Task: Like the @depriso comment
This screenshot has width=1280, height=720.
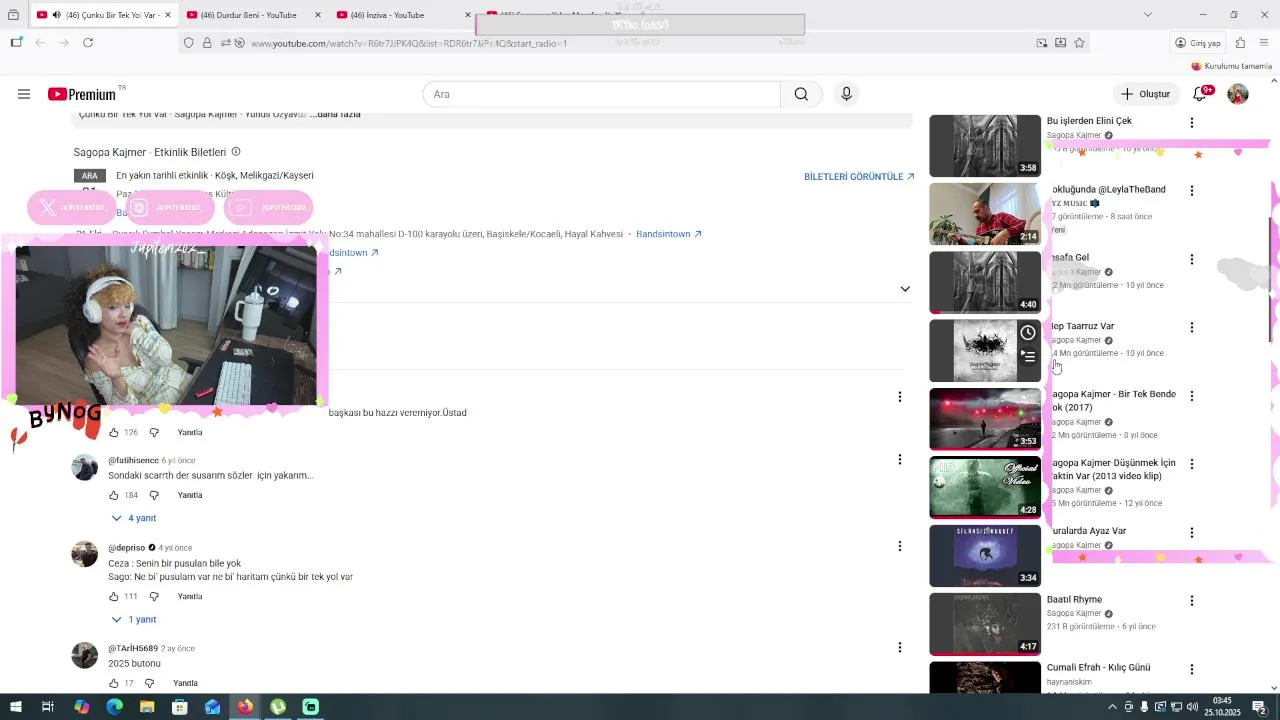Action: (114, 596)
